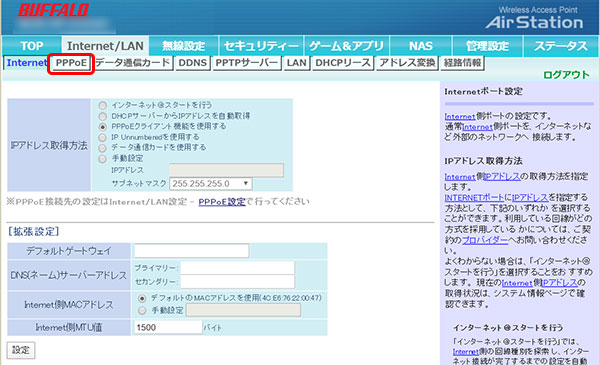Show the ステータス tab
Viewport: 600px width, 365px height.
[x=561, y=46]
